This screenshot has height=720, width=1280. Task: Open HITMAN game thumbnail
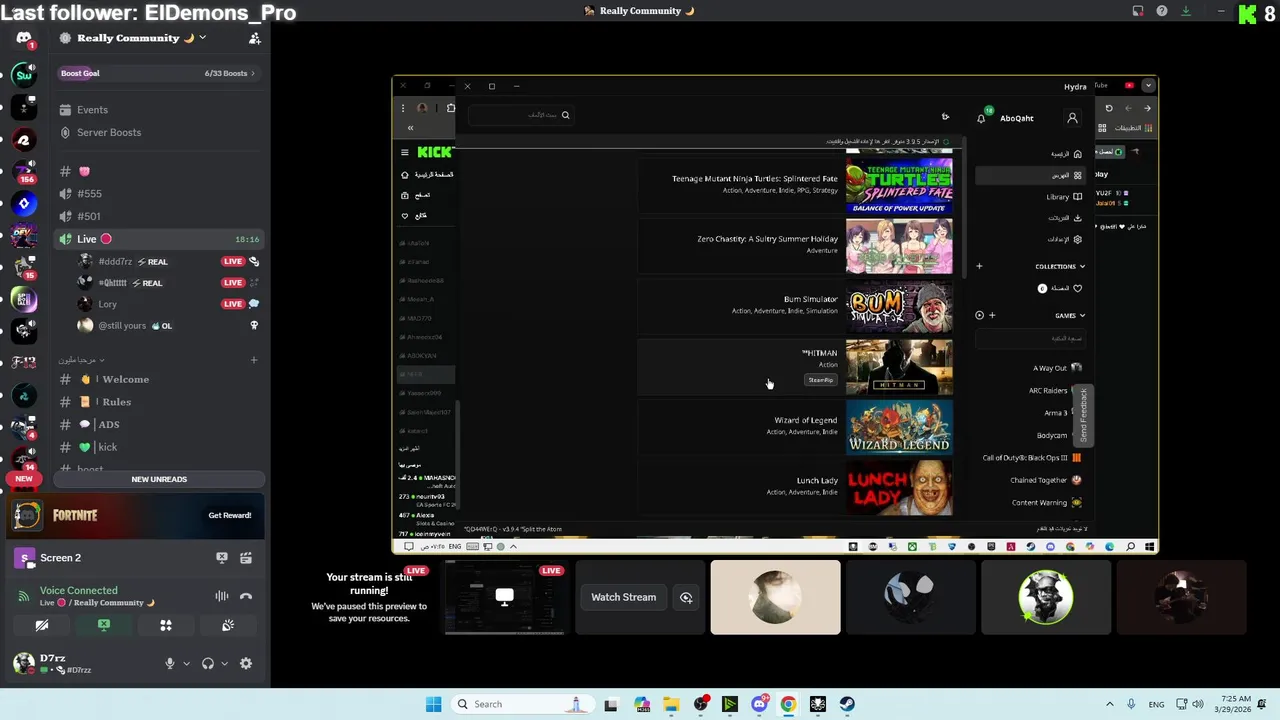click(x=899, y=367)
